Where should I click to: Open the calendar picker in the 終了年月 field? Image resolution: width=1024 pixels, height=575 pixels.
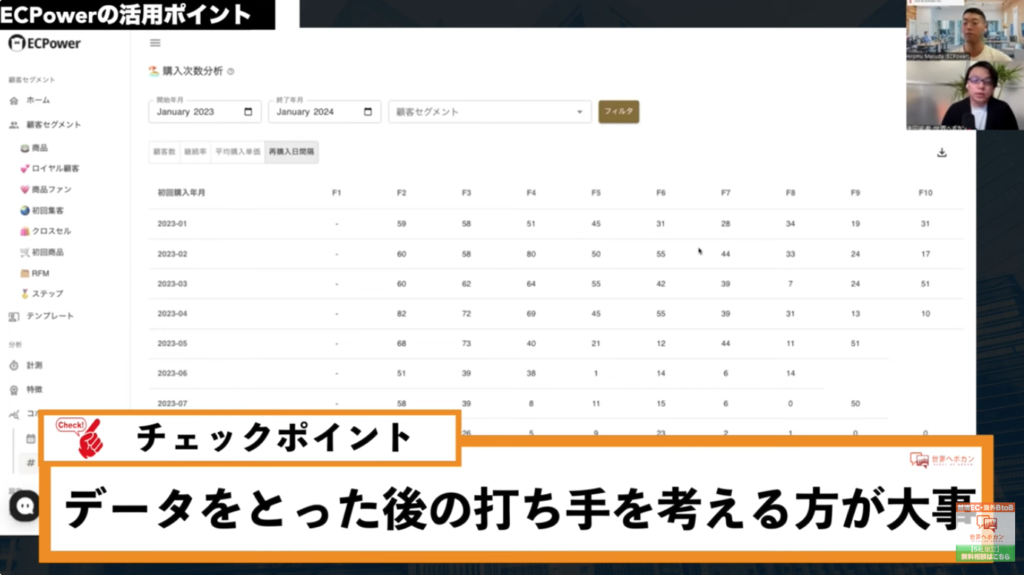pyautogui.click(x=368, y=112)
